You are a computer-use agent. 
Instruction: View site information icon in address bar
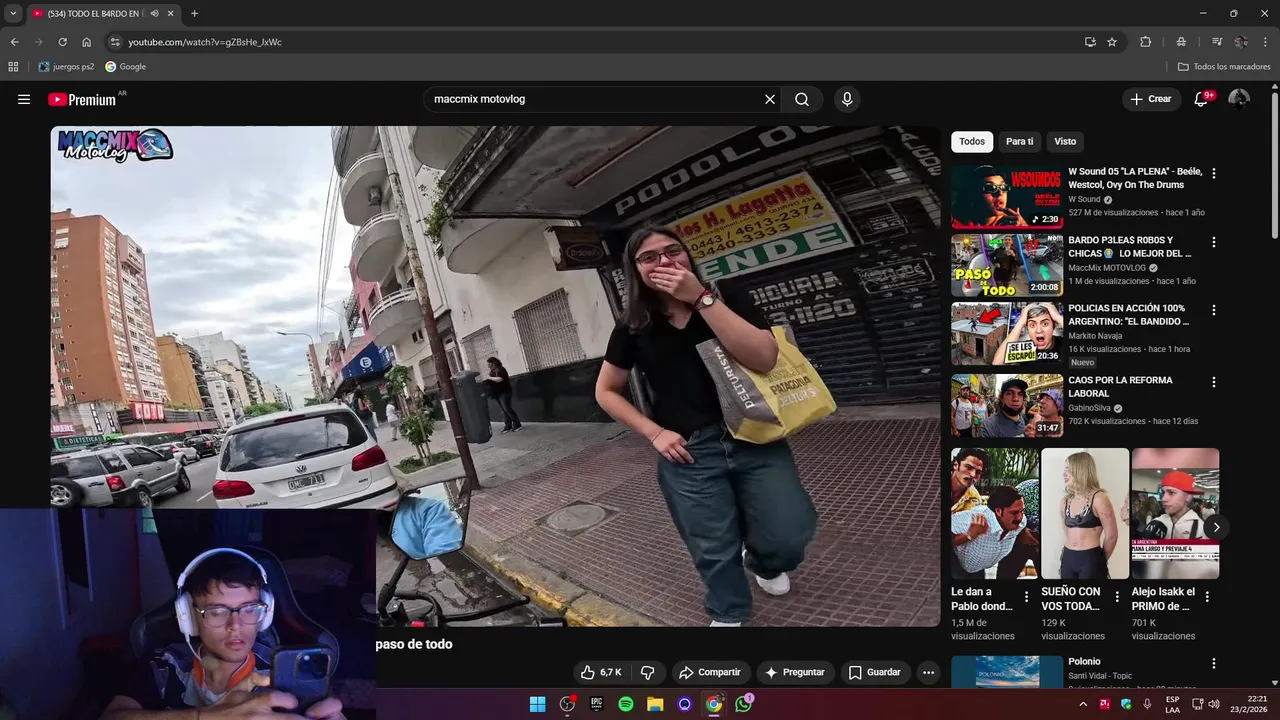click(x=115, y=42)
